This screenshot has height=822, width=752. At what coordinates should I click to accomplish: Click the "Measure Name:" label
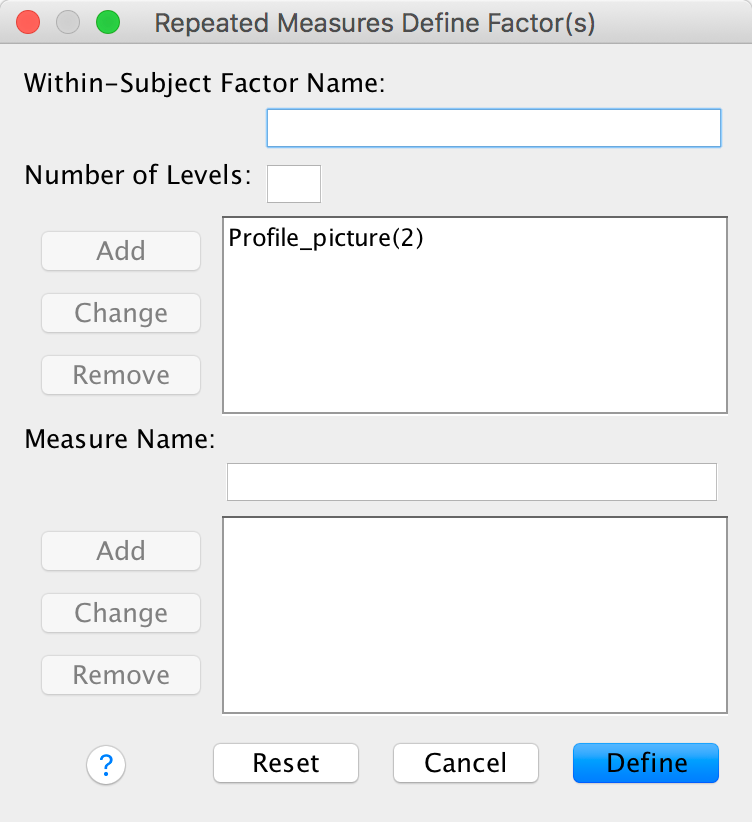pyautogui.click(x=120, y=438)
